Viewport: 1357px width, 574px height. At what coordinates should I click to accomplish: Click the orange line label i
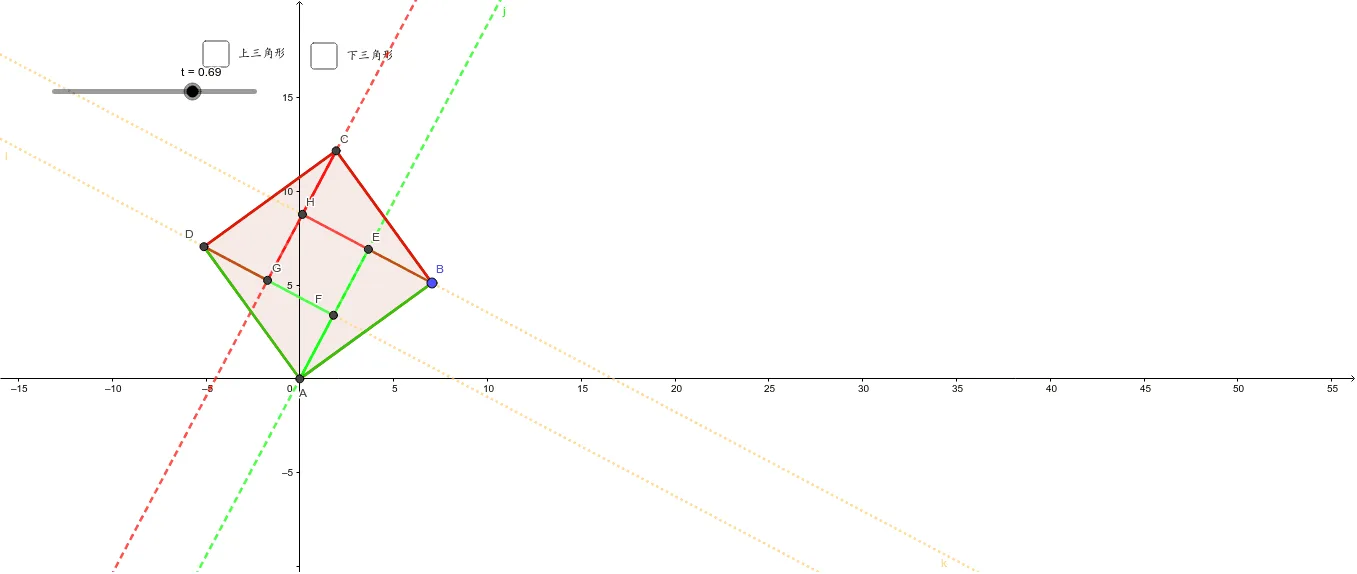(6, 156)
